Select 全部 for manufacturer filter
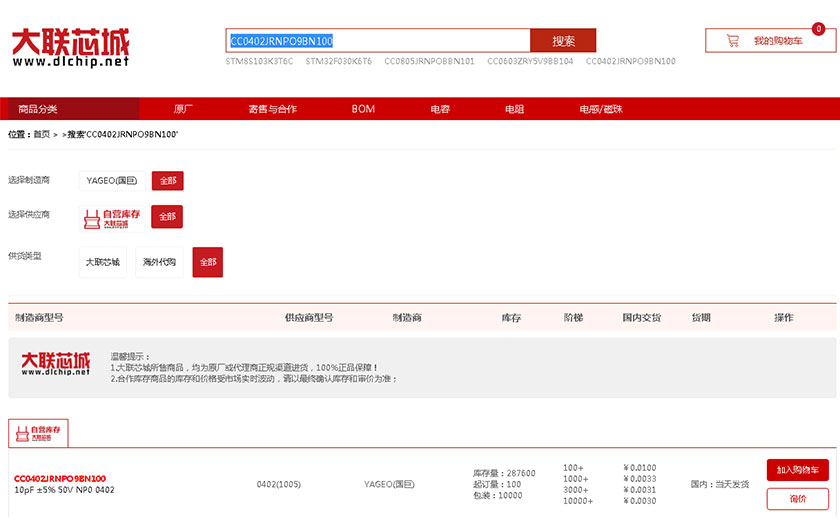The width and height of the screenshot is (840, 528). tap(167, 181)
